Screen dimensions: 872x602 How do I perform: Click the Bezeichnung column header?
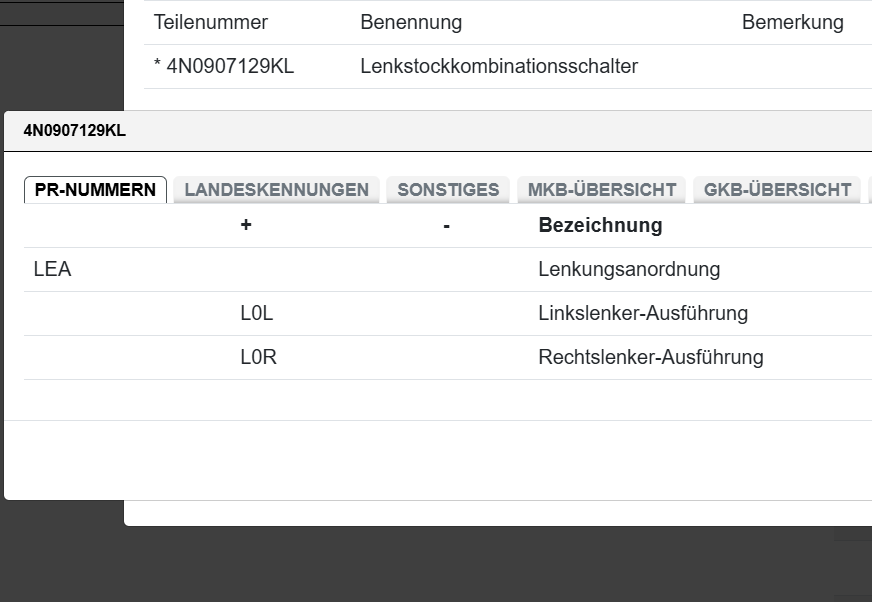click(x=600, y=226)
